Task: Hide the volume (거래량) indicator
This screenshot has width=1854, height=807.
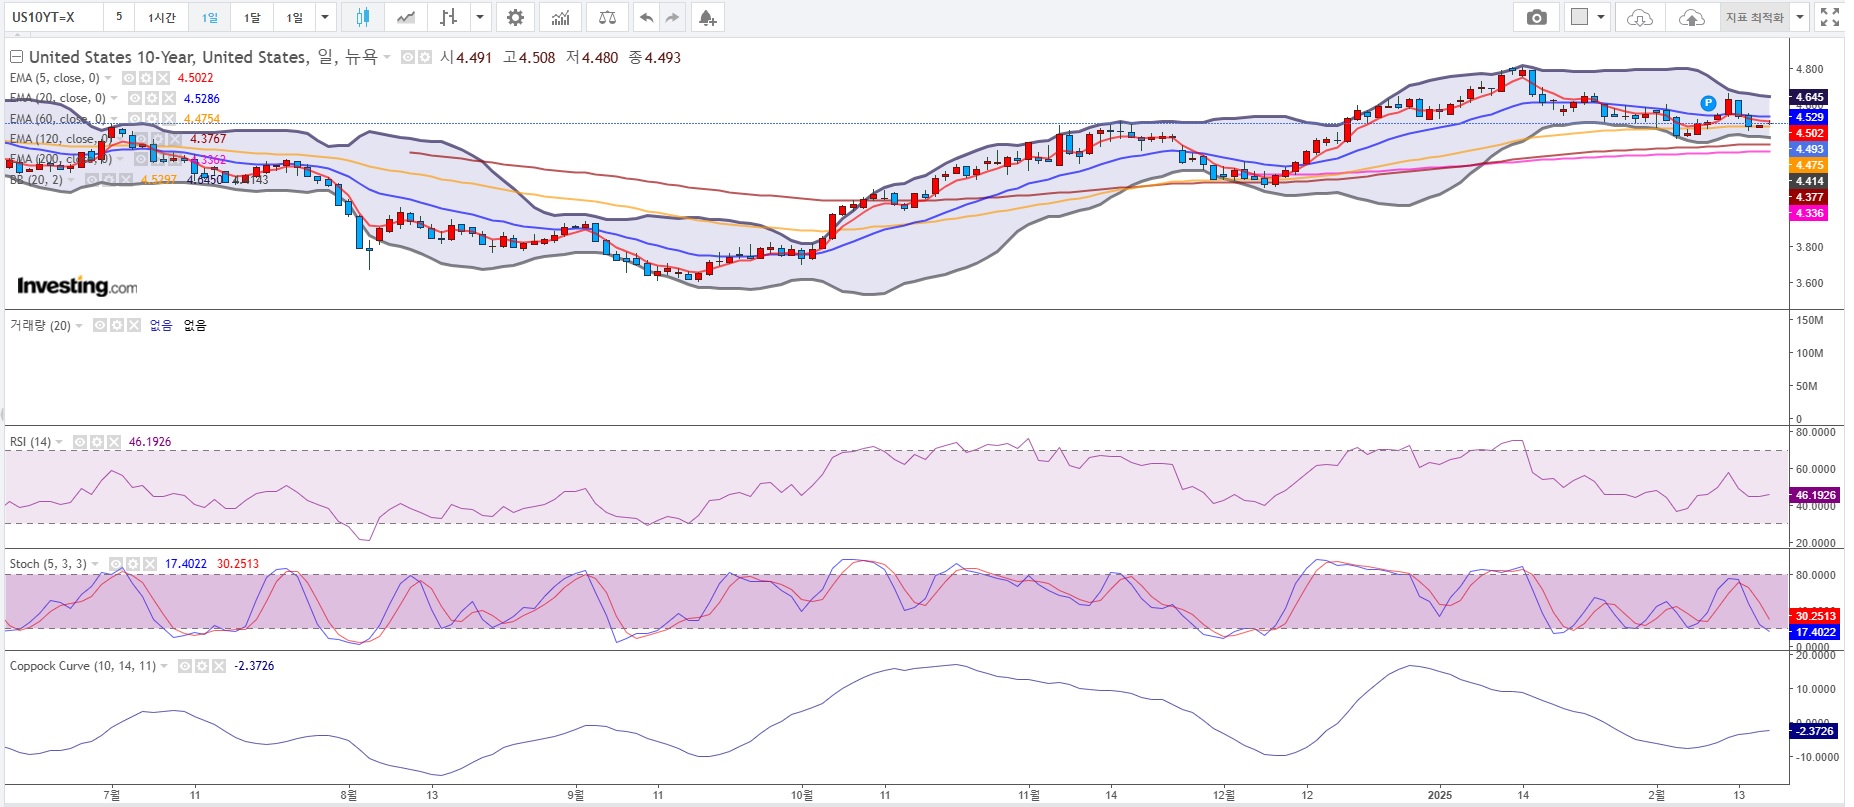Action: pos(100,326)
